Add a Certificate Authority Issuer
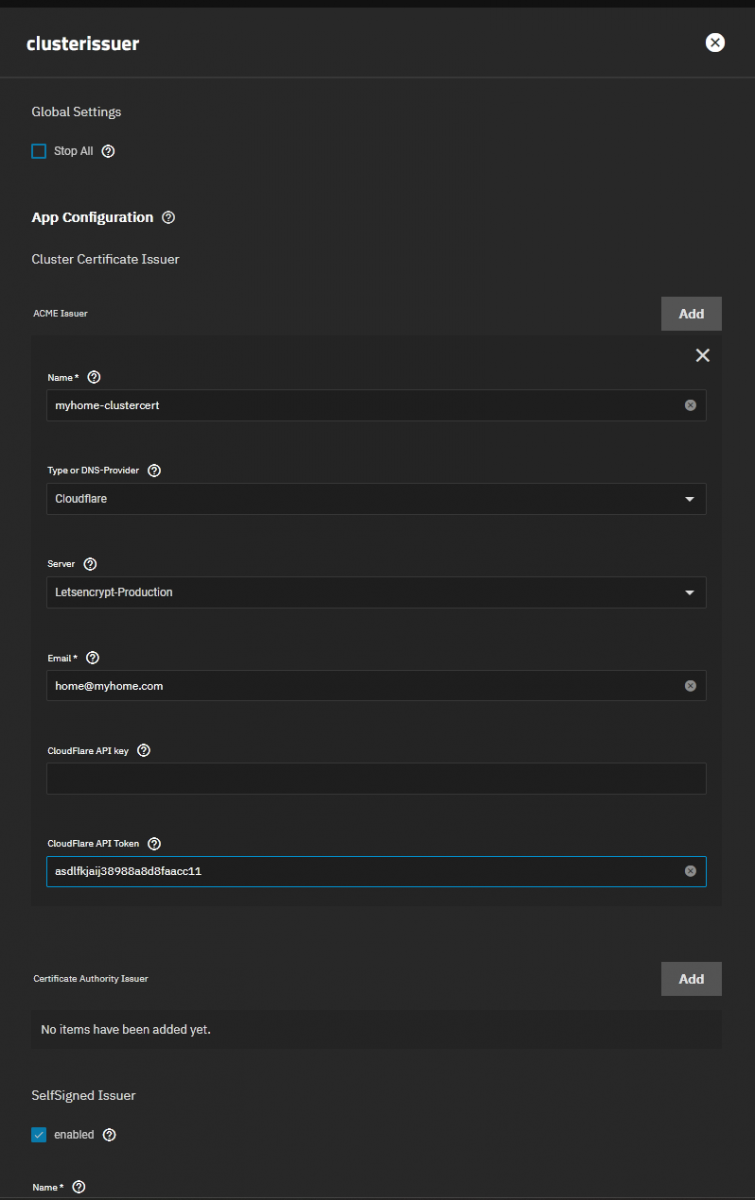This screenshot has height=1200, width=755. (691, 979)
